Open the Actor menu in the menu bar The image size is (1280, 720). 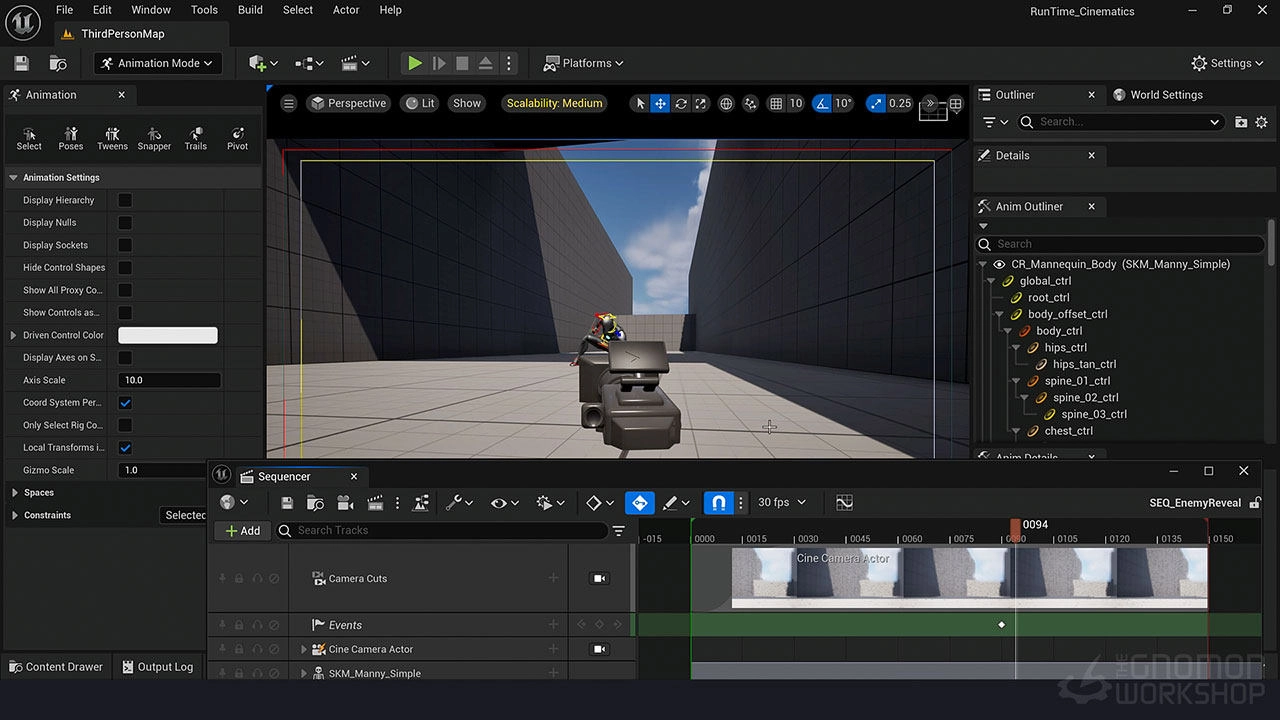point(346,9)
